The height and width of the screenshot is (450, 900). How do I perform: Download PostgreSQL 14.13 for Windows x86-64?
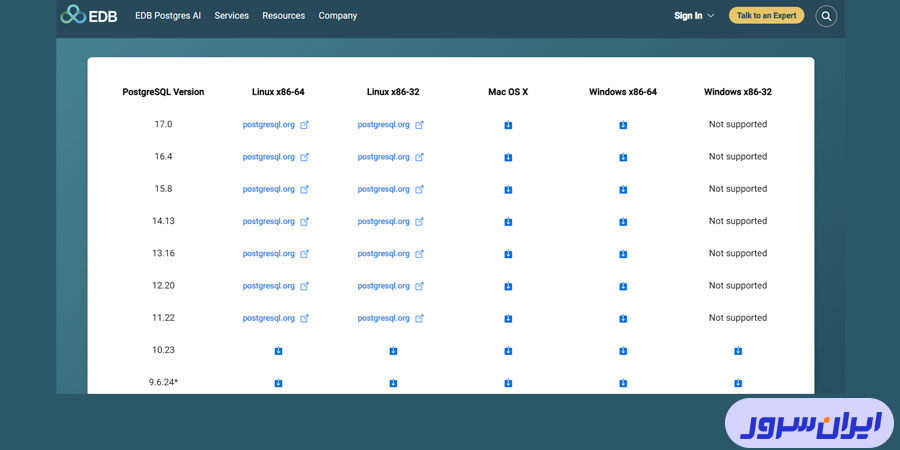[x=623, y=222]
